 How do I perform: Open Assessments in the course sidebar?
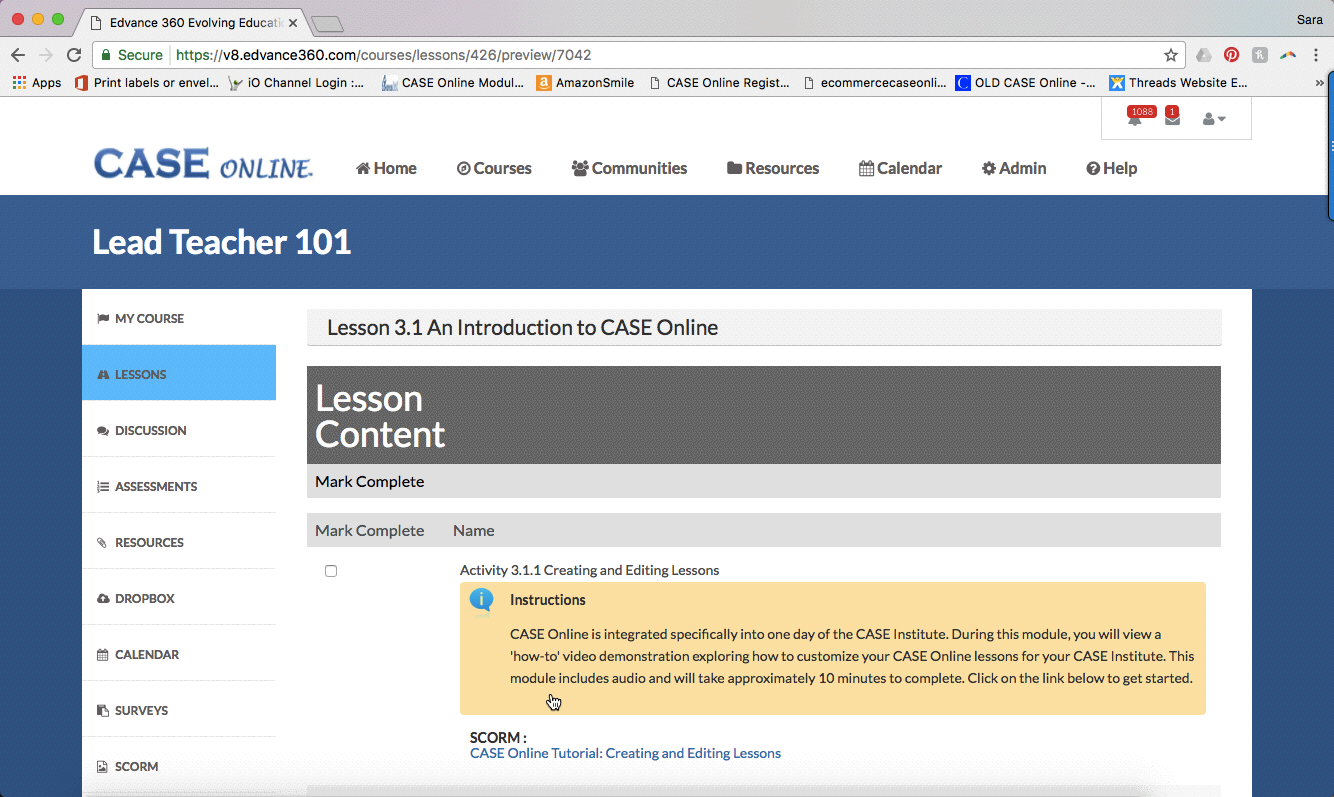point(155,486)
